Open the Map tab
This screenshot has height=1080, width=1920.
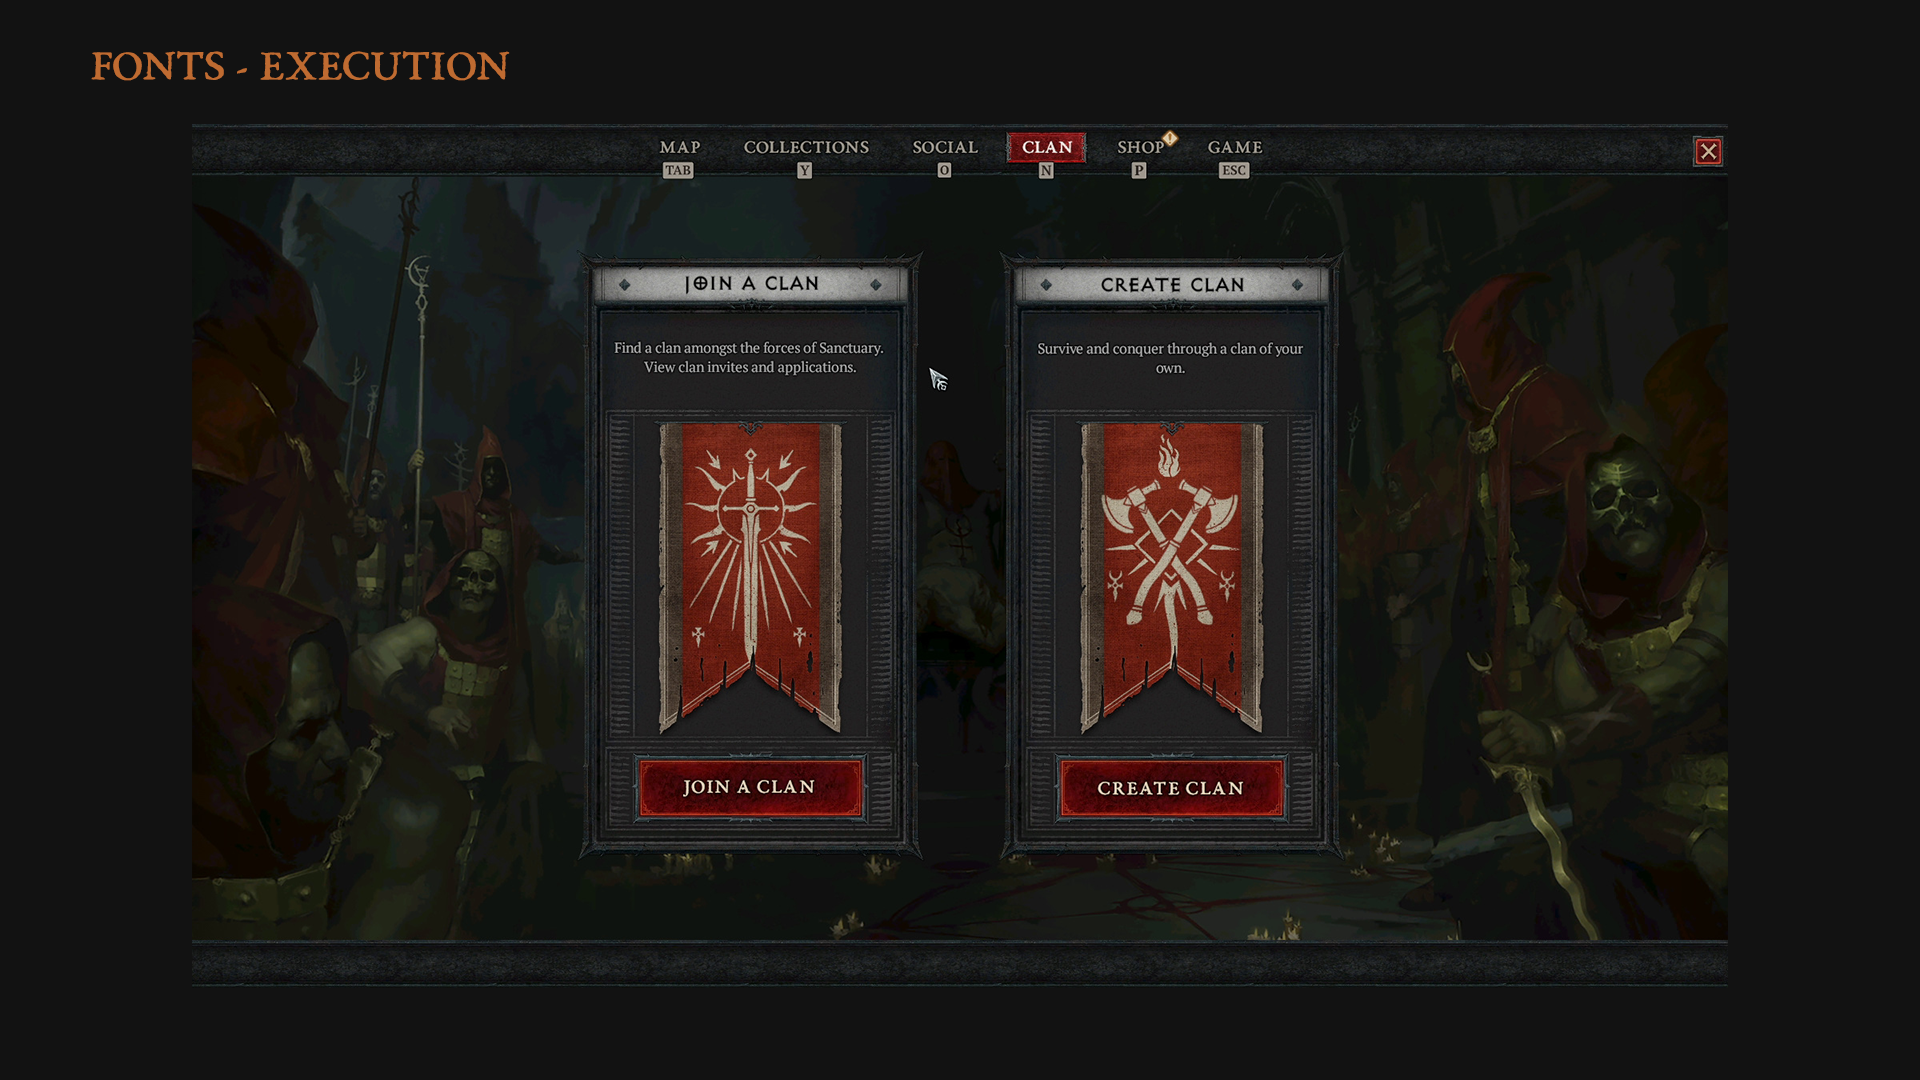point(680,147)
